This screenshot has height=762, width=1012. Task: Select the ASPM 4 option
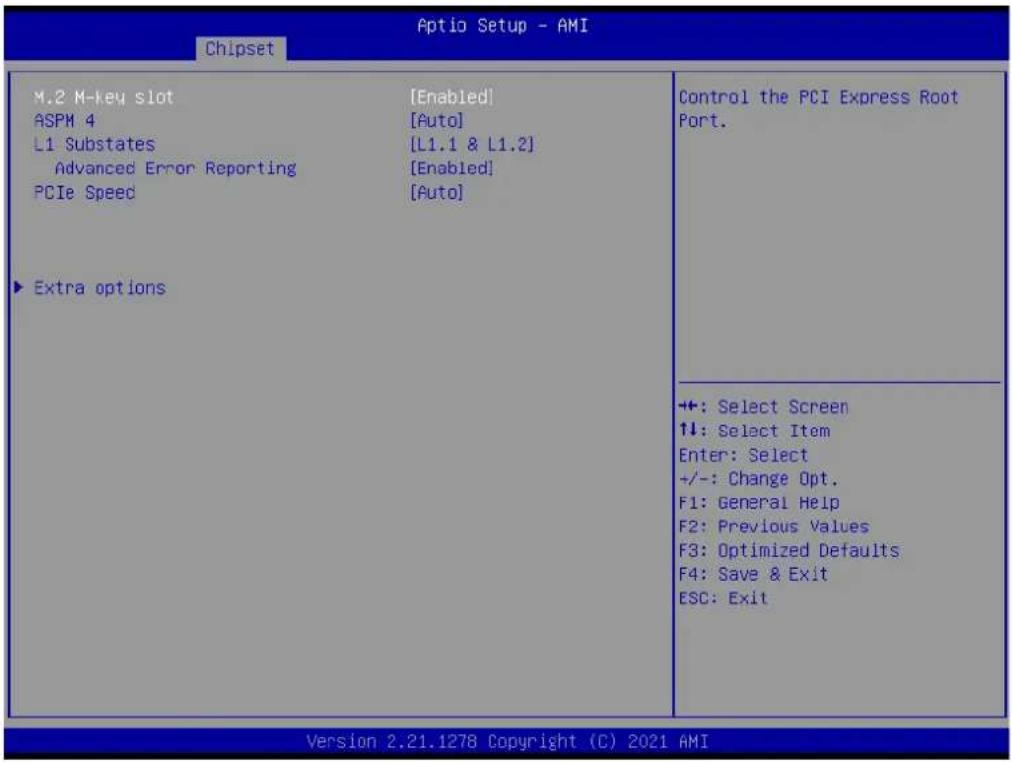(65, 121)
